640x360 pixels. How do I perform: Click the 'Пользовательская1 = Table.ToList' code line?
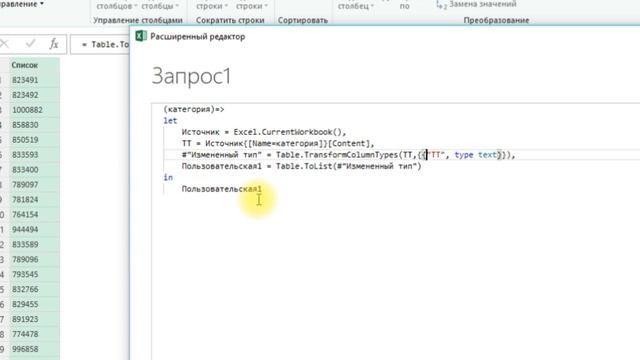(x=302, y=166)
